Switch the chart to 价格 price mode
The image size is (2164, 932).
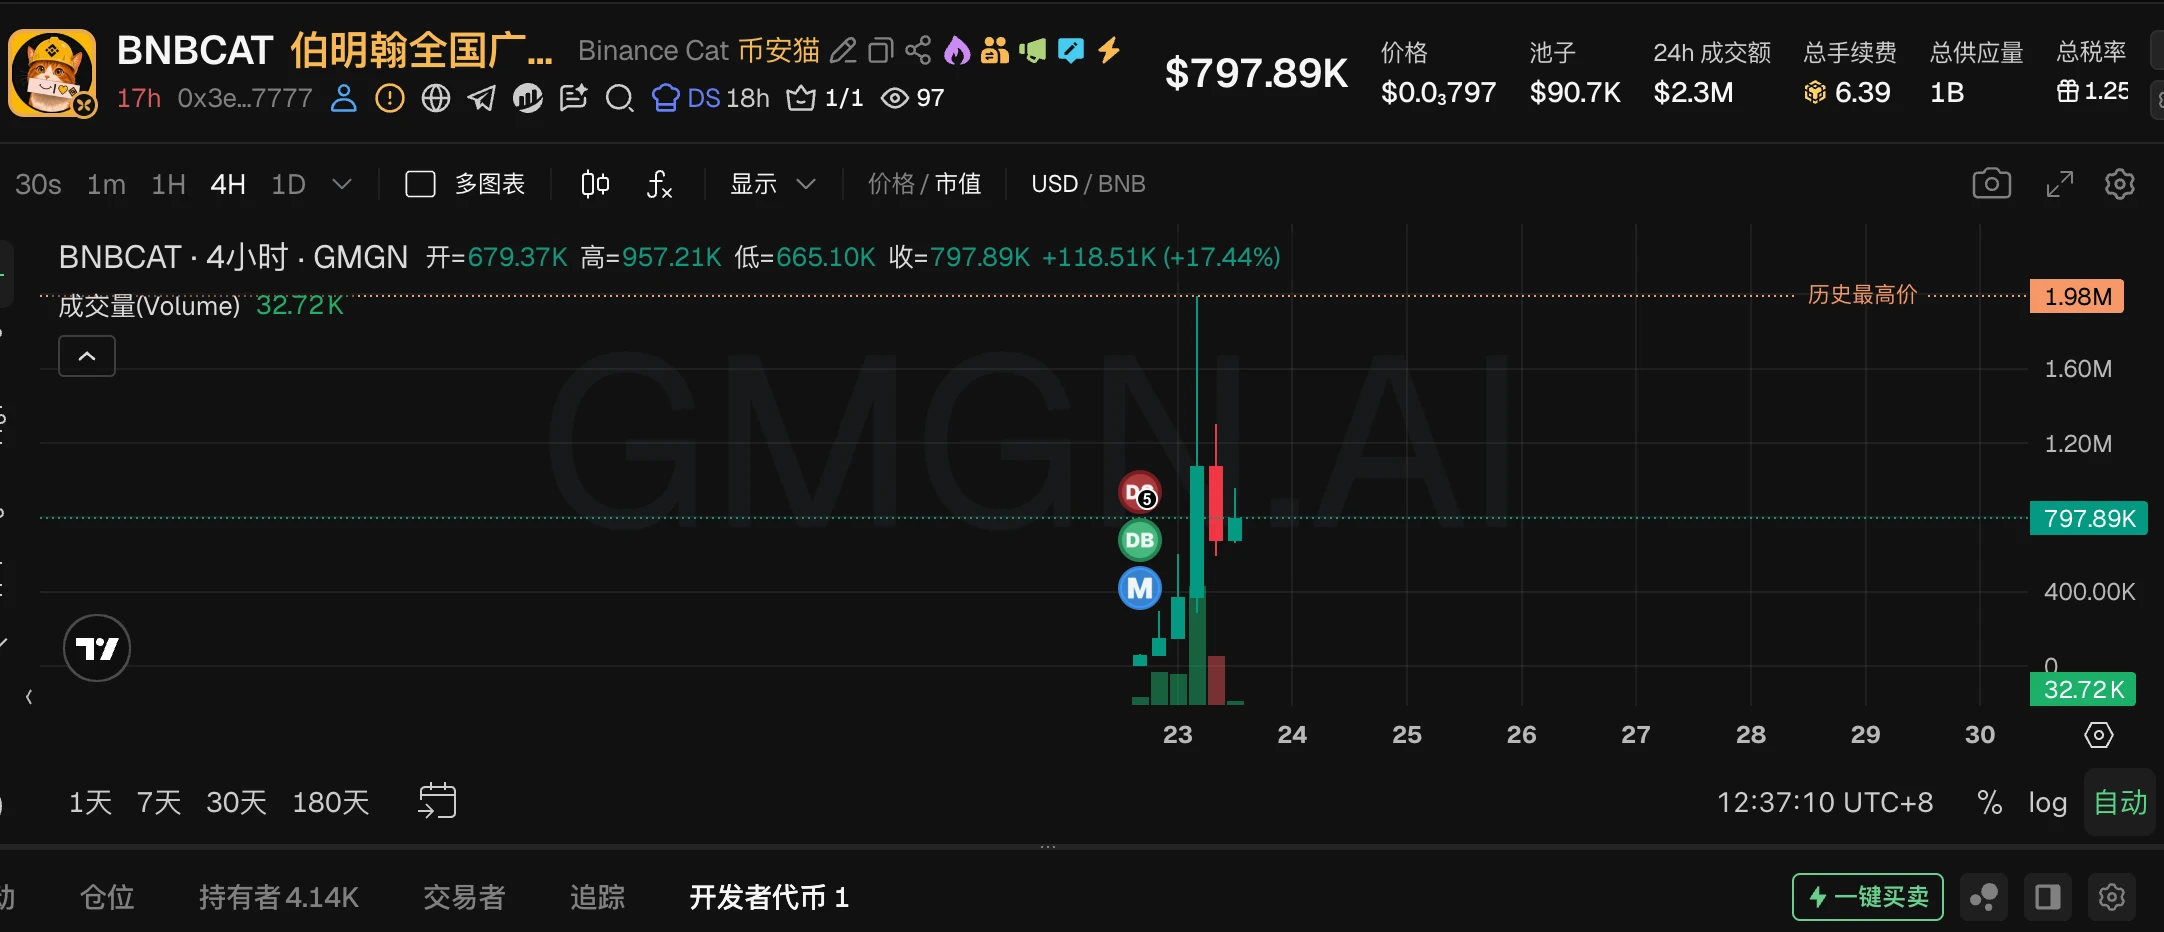tap(891, 184)
